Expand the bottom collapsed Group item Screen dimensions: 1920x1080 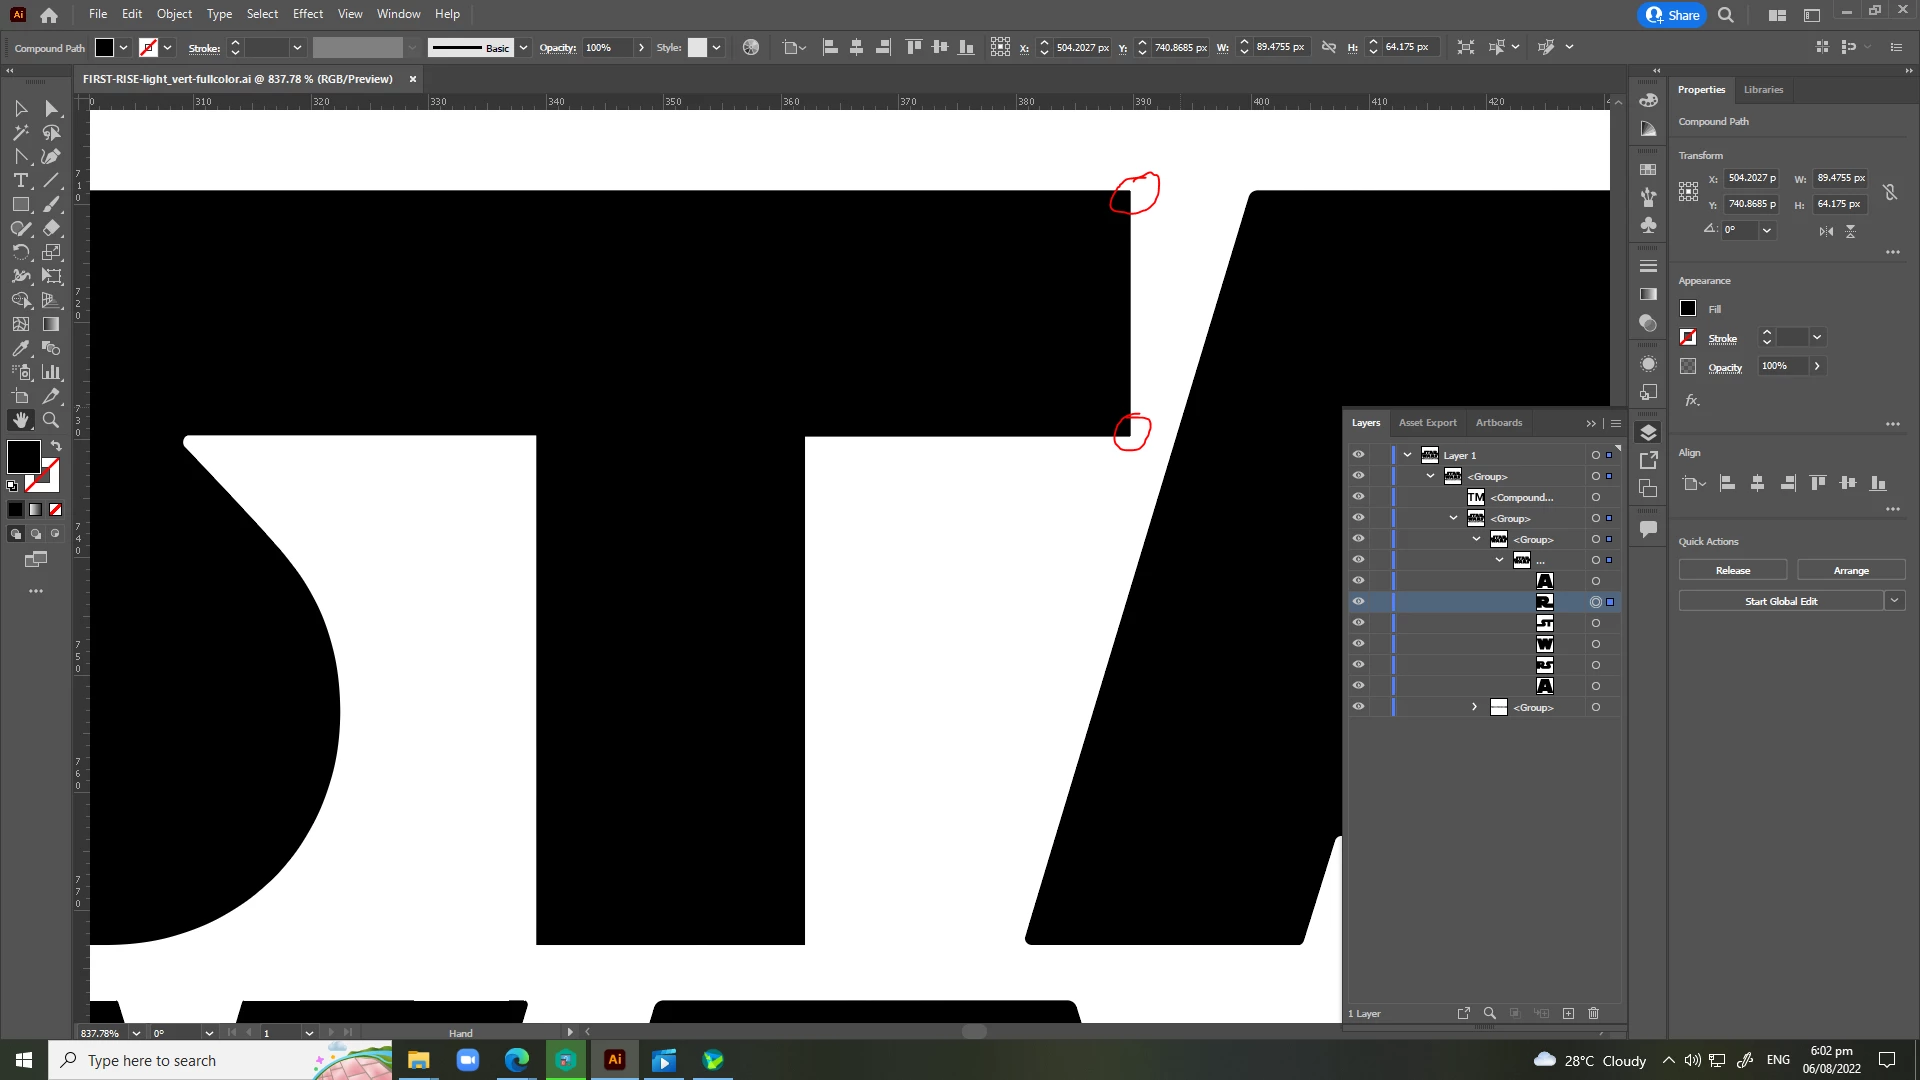coord(1474,707)
